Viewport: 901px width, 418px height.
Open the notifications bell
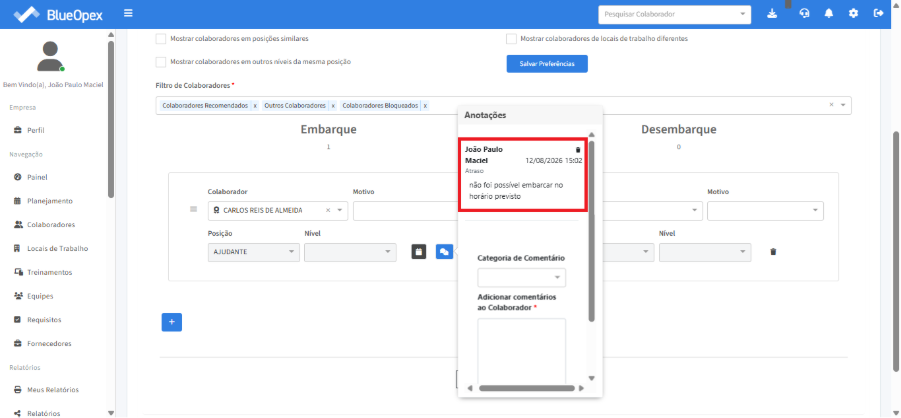click(829, 14)
